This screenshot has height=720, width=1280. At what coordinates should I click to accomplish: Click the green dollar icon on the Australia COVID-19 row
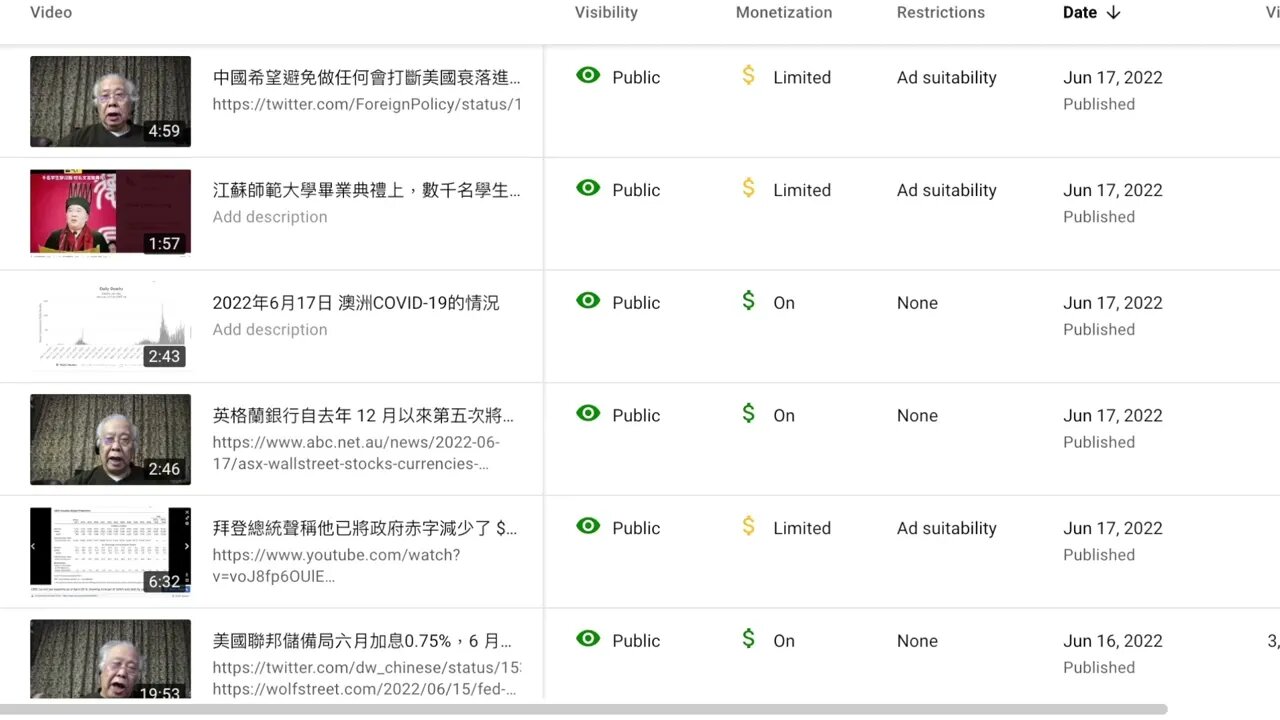click(x=748, y=301)
